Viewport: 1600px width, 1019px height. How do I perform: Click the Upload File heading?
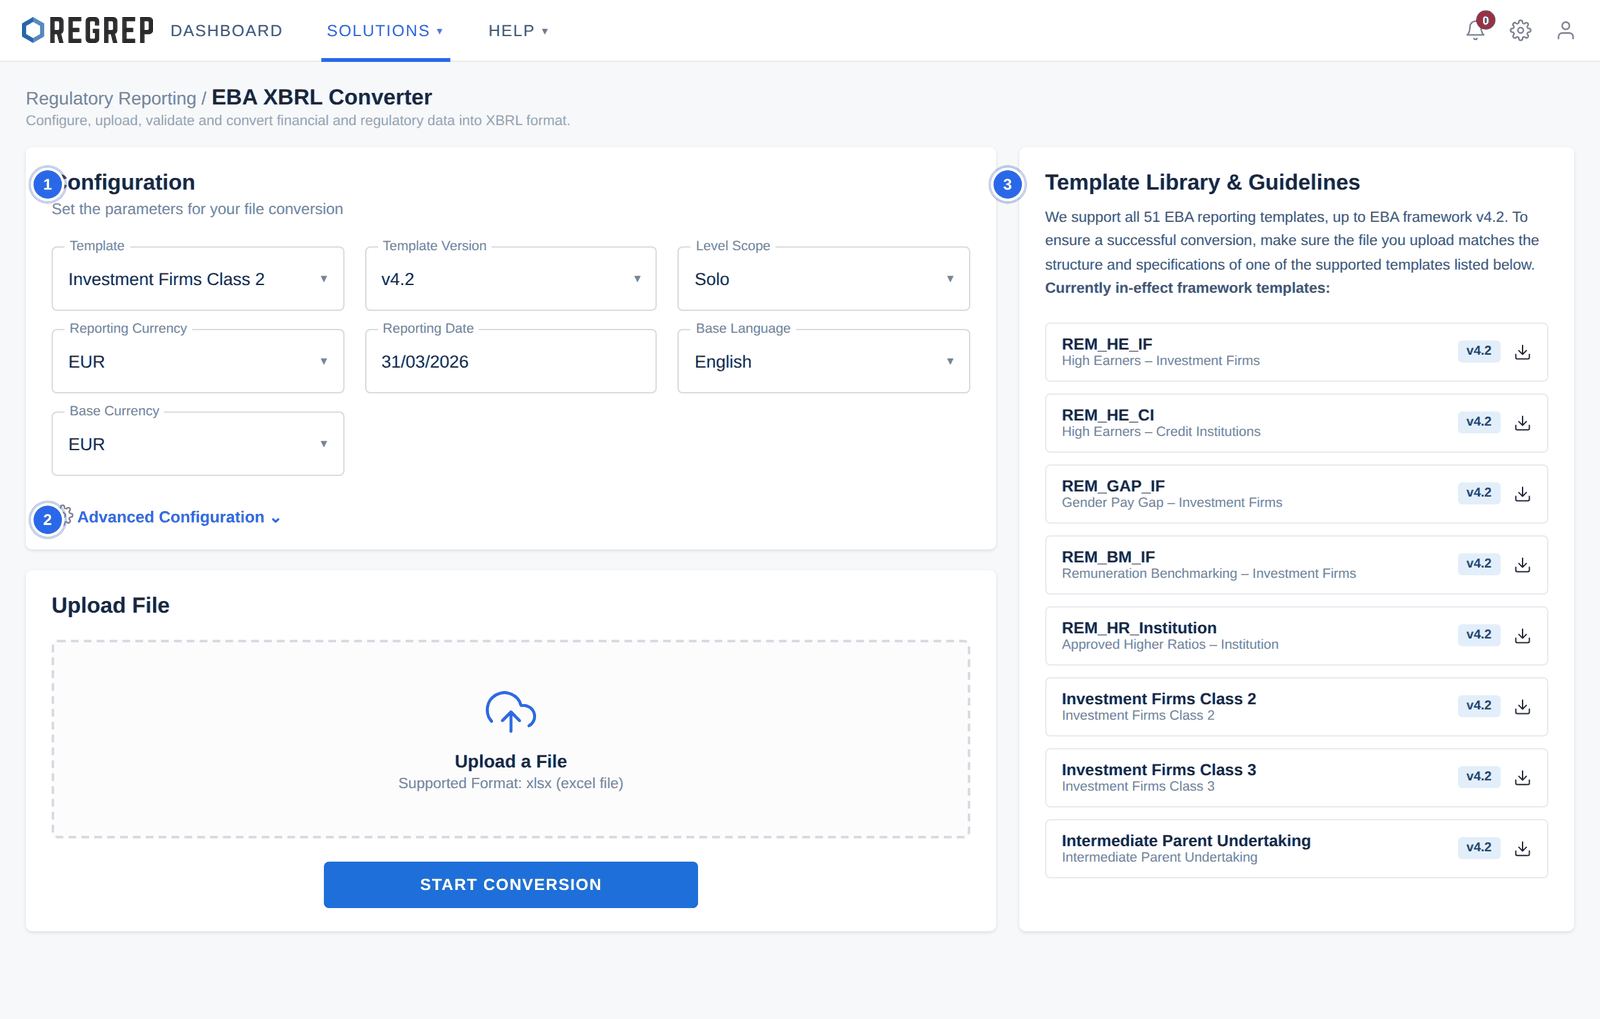click(x=111, y=605)
